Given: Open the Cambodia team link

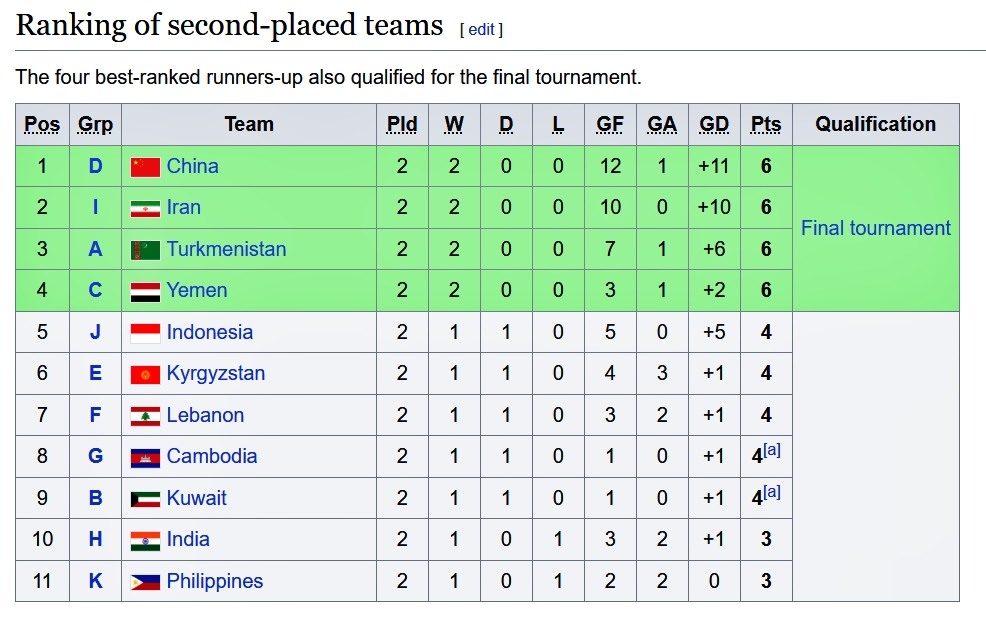Looking at the screenshot, I should point(211,456).
